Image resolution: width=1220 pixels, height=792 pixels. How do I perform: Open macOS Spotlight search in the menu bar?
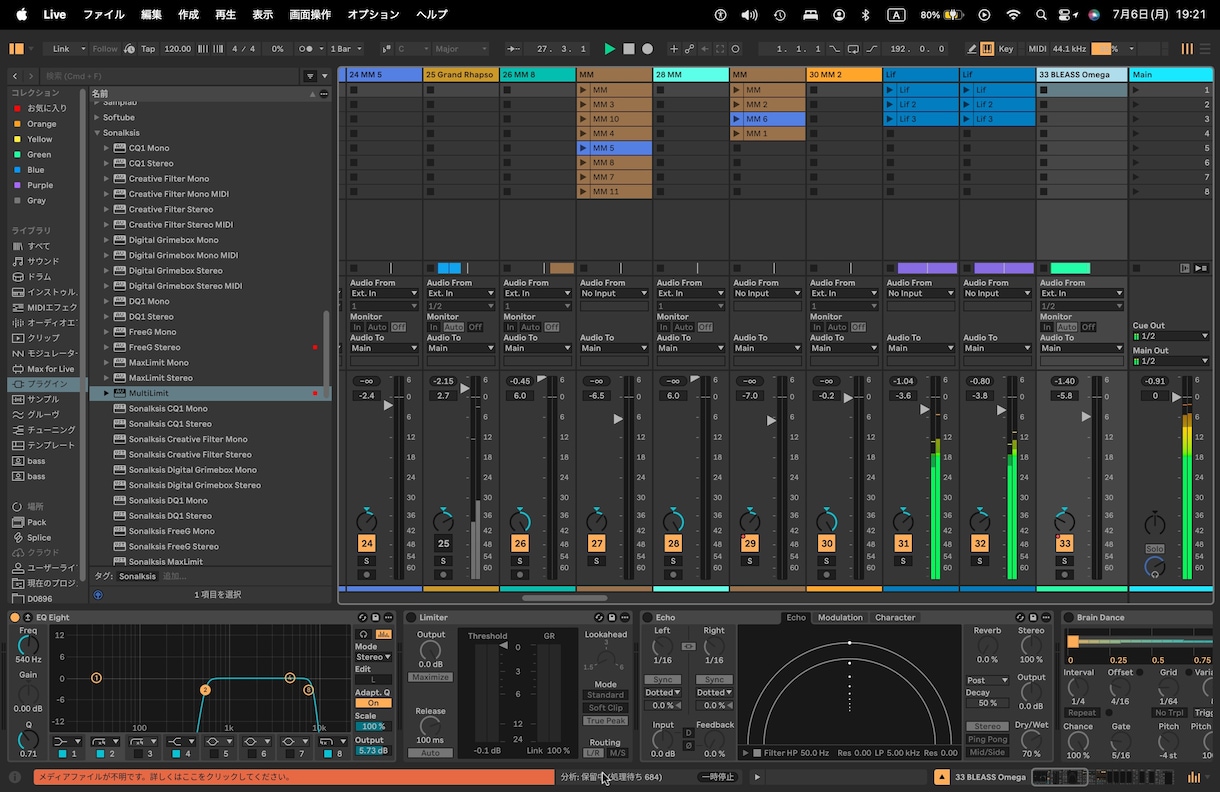click(x=1041, y=15)
